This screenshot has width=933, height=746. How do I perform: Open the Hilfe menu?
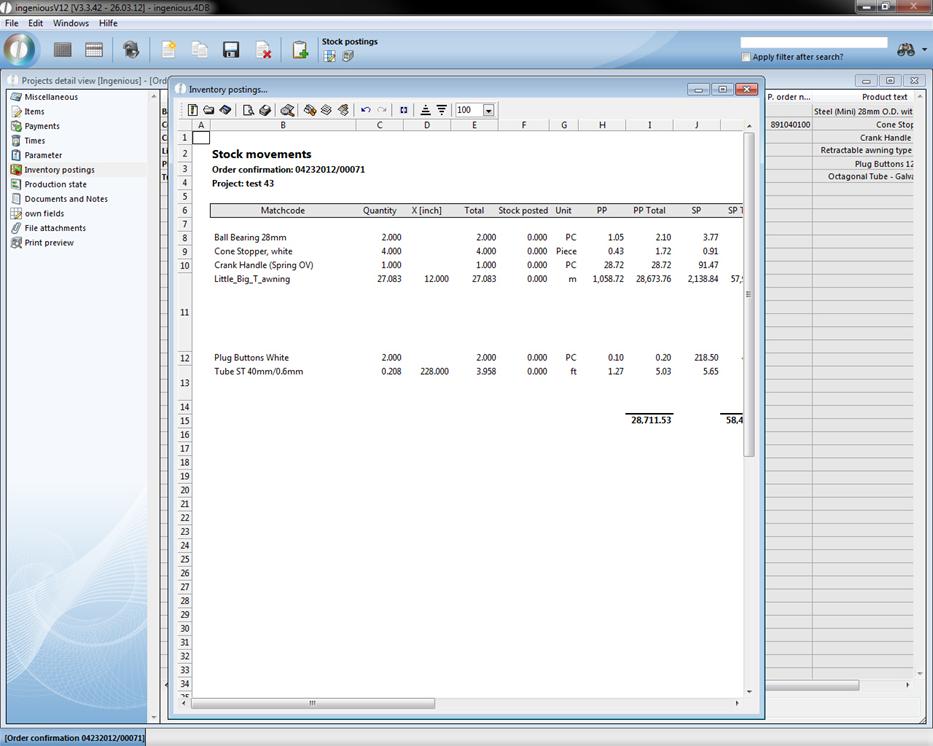click(x=108, y=23)
